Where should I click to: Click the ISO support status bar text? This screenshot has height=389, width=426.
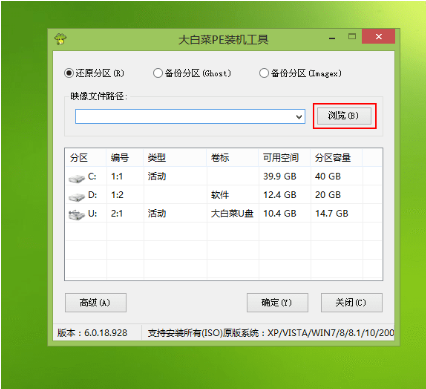(271, 333)
